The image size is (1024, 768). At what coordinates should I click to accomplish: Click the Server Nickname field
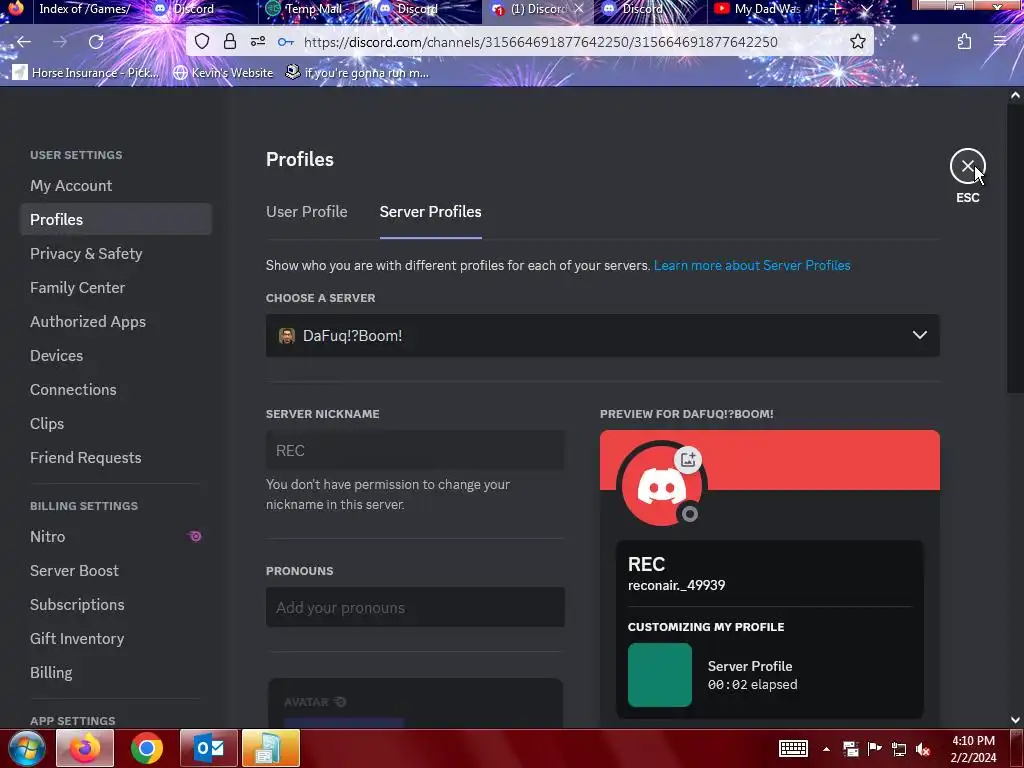415,450
